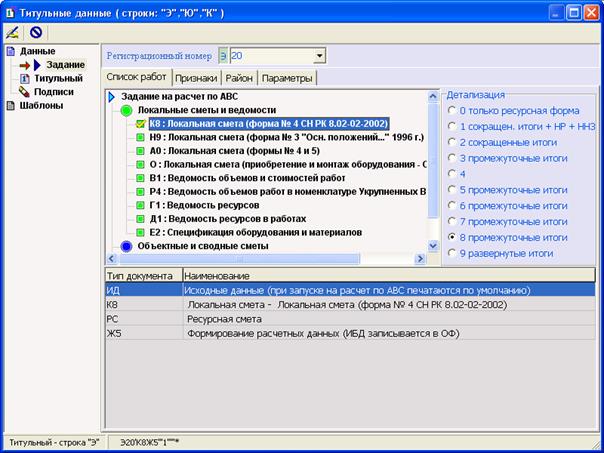The height and width of the screenshot is (453, 604).
Task: Select Подписи in the sidebar tree
Action: (54, 92)
